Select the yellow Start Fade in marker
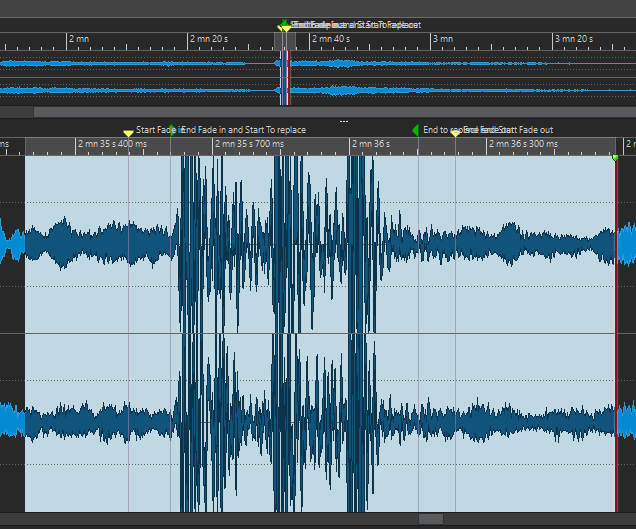This screenshot has height=529, width=636. pos(128,133)
